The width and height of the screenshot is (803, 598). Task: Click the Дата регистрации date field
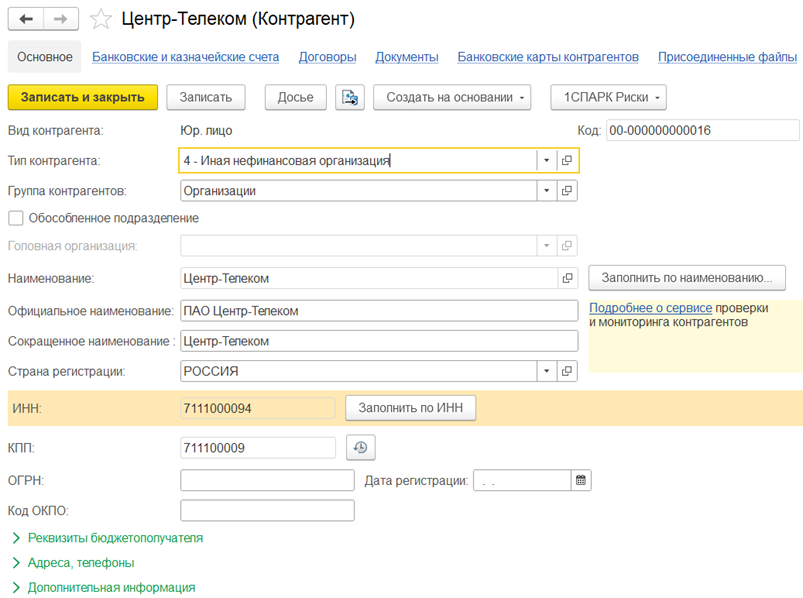click(x=522, y=480)
